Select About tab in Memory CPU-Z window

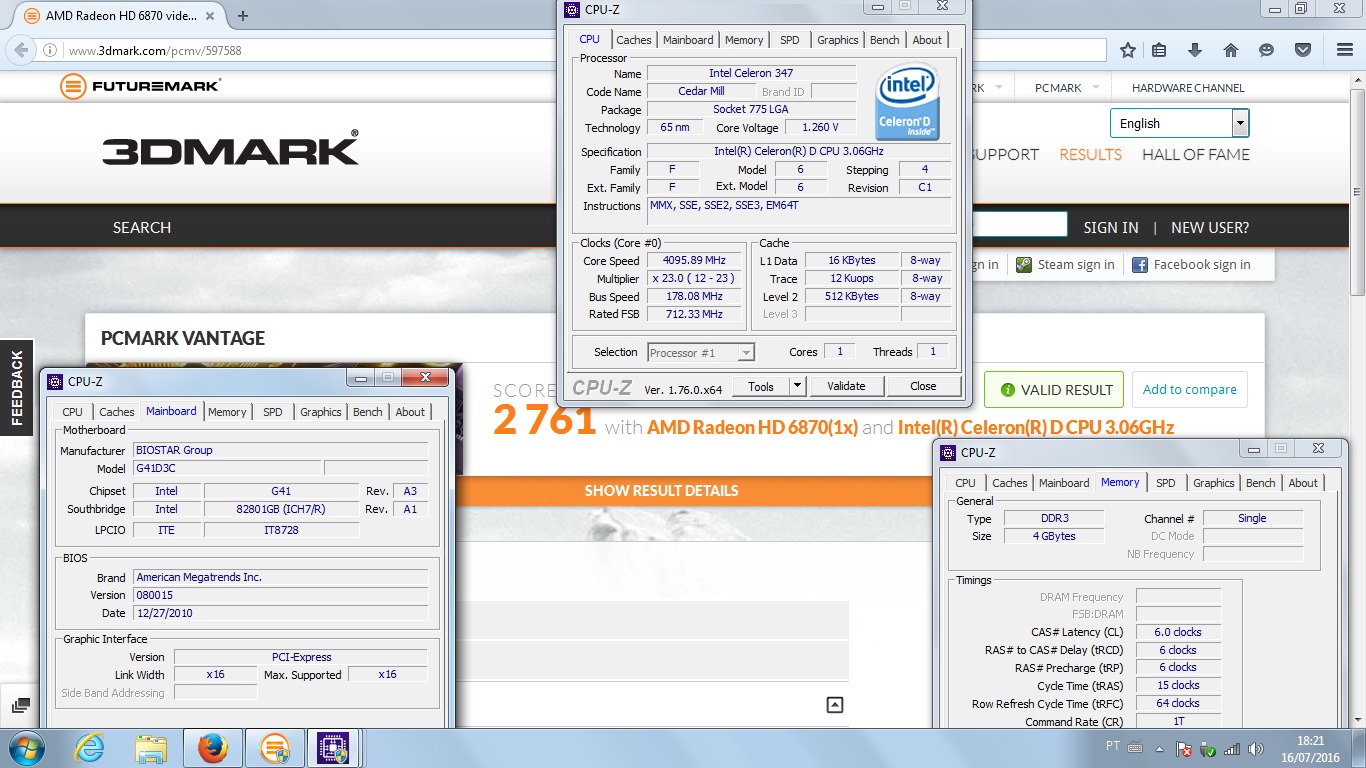coord(1303,483)
